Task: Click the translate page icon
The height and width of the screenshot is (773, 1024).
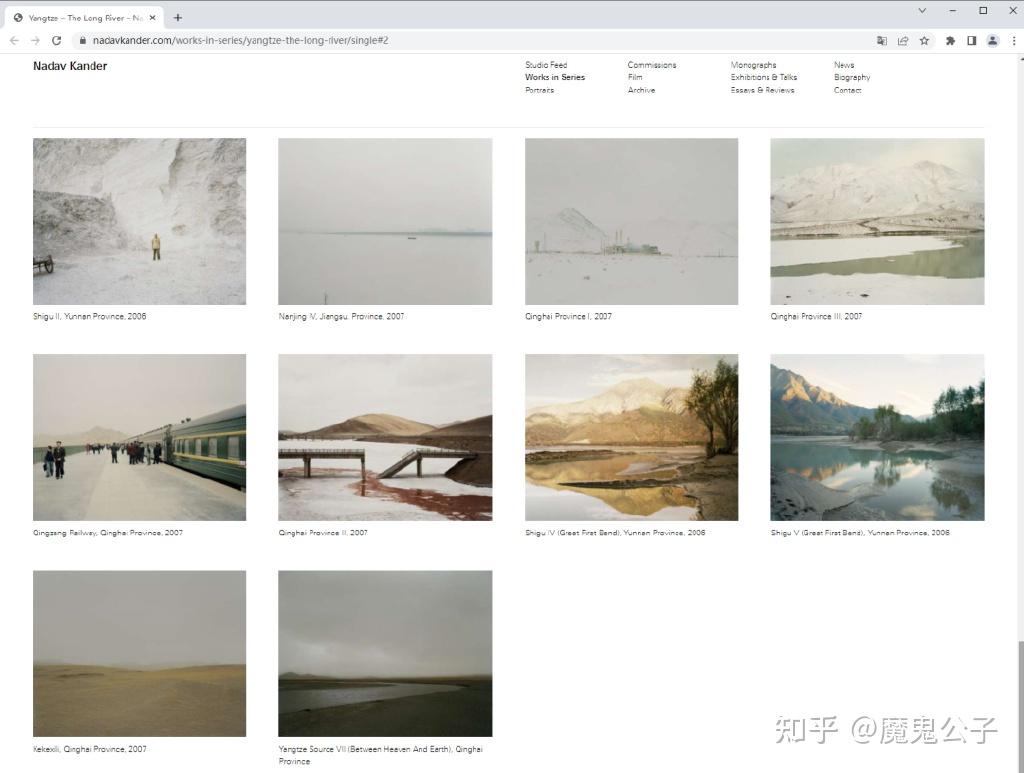Action: [x=882, y=40]
